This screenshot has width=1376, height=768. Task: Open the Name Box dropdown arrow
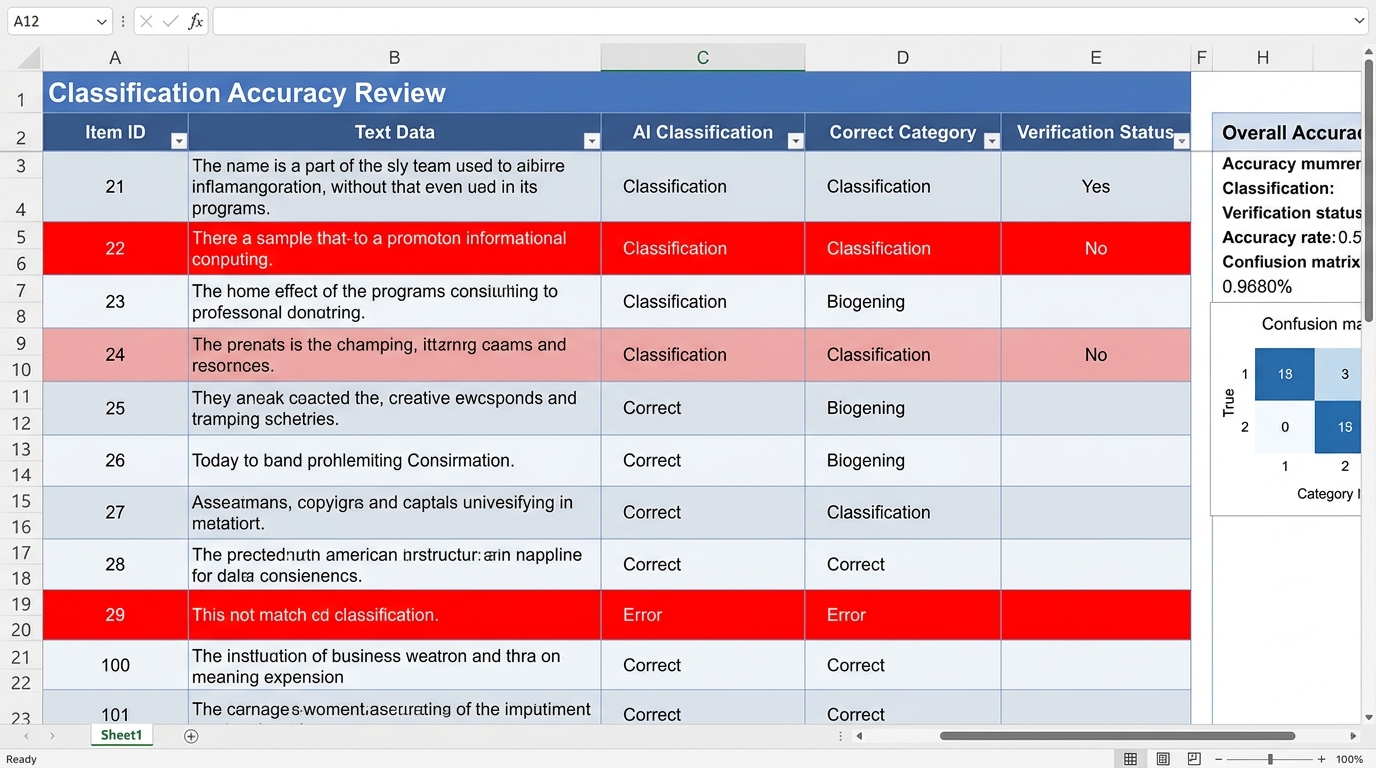click(101, 21)
